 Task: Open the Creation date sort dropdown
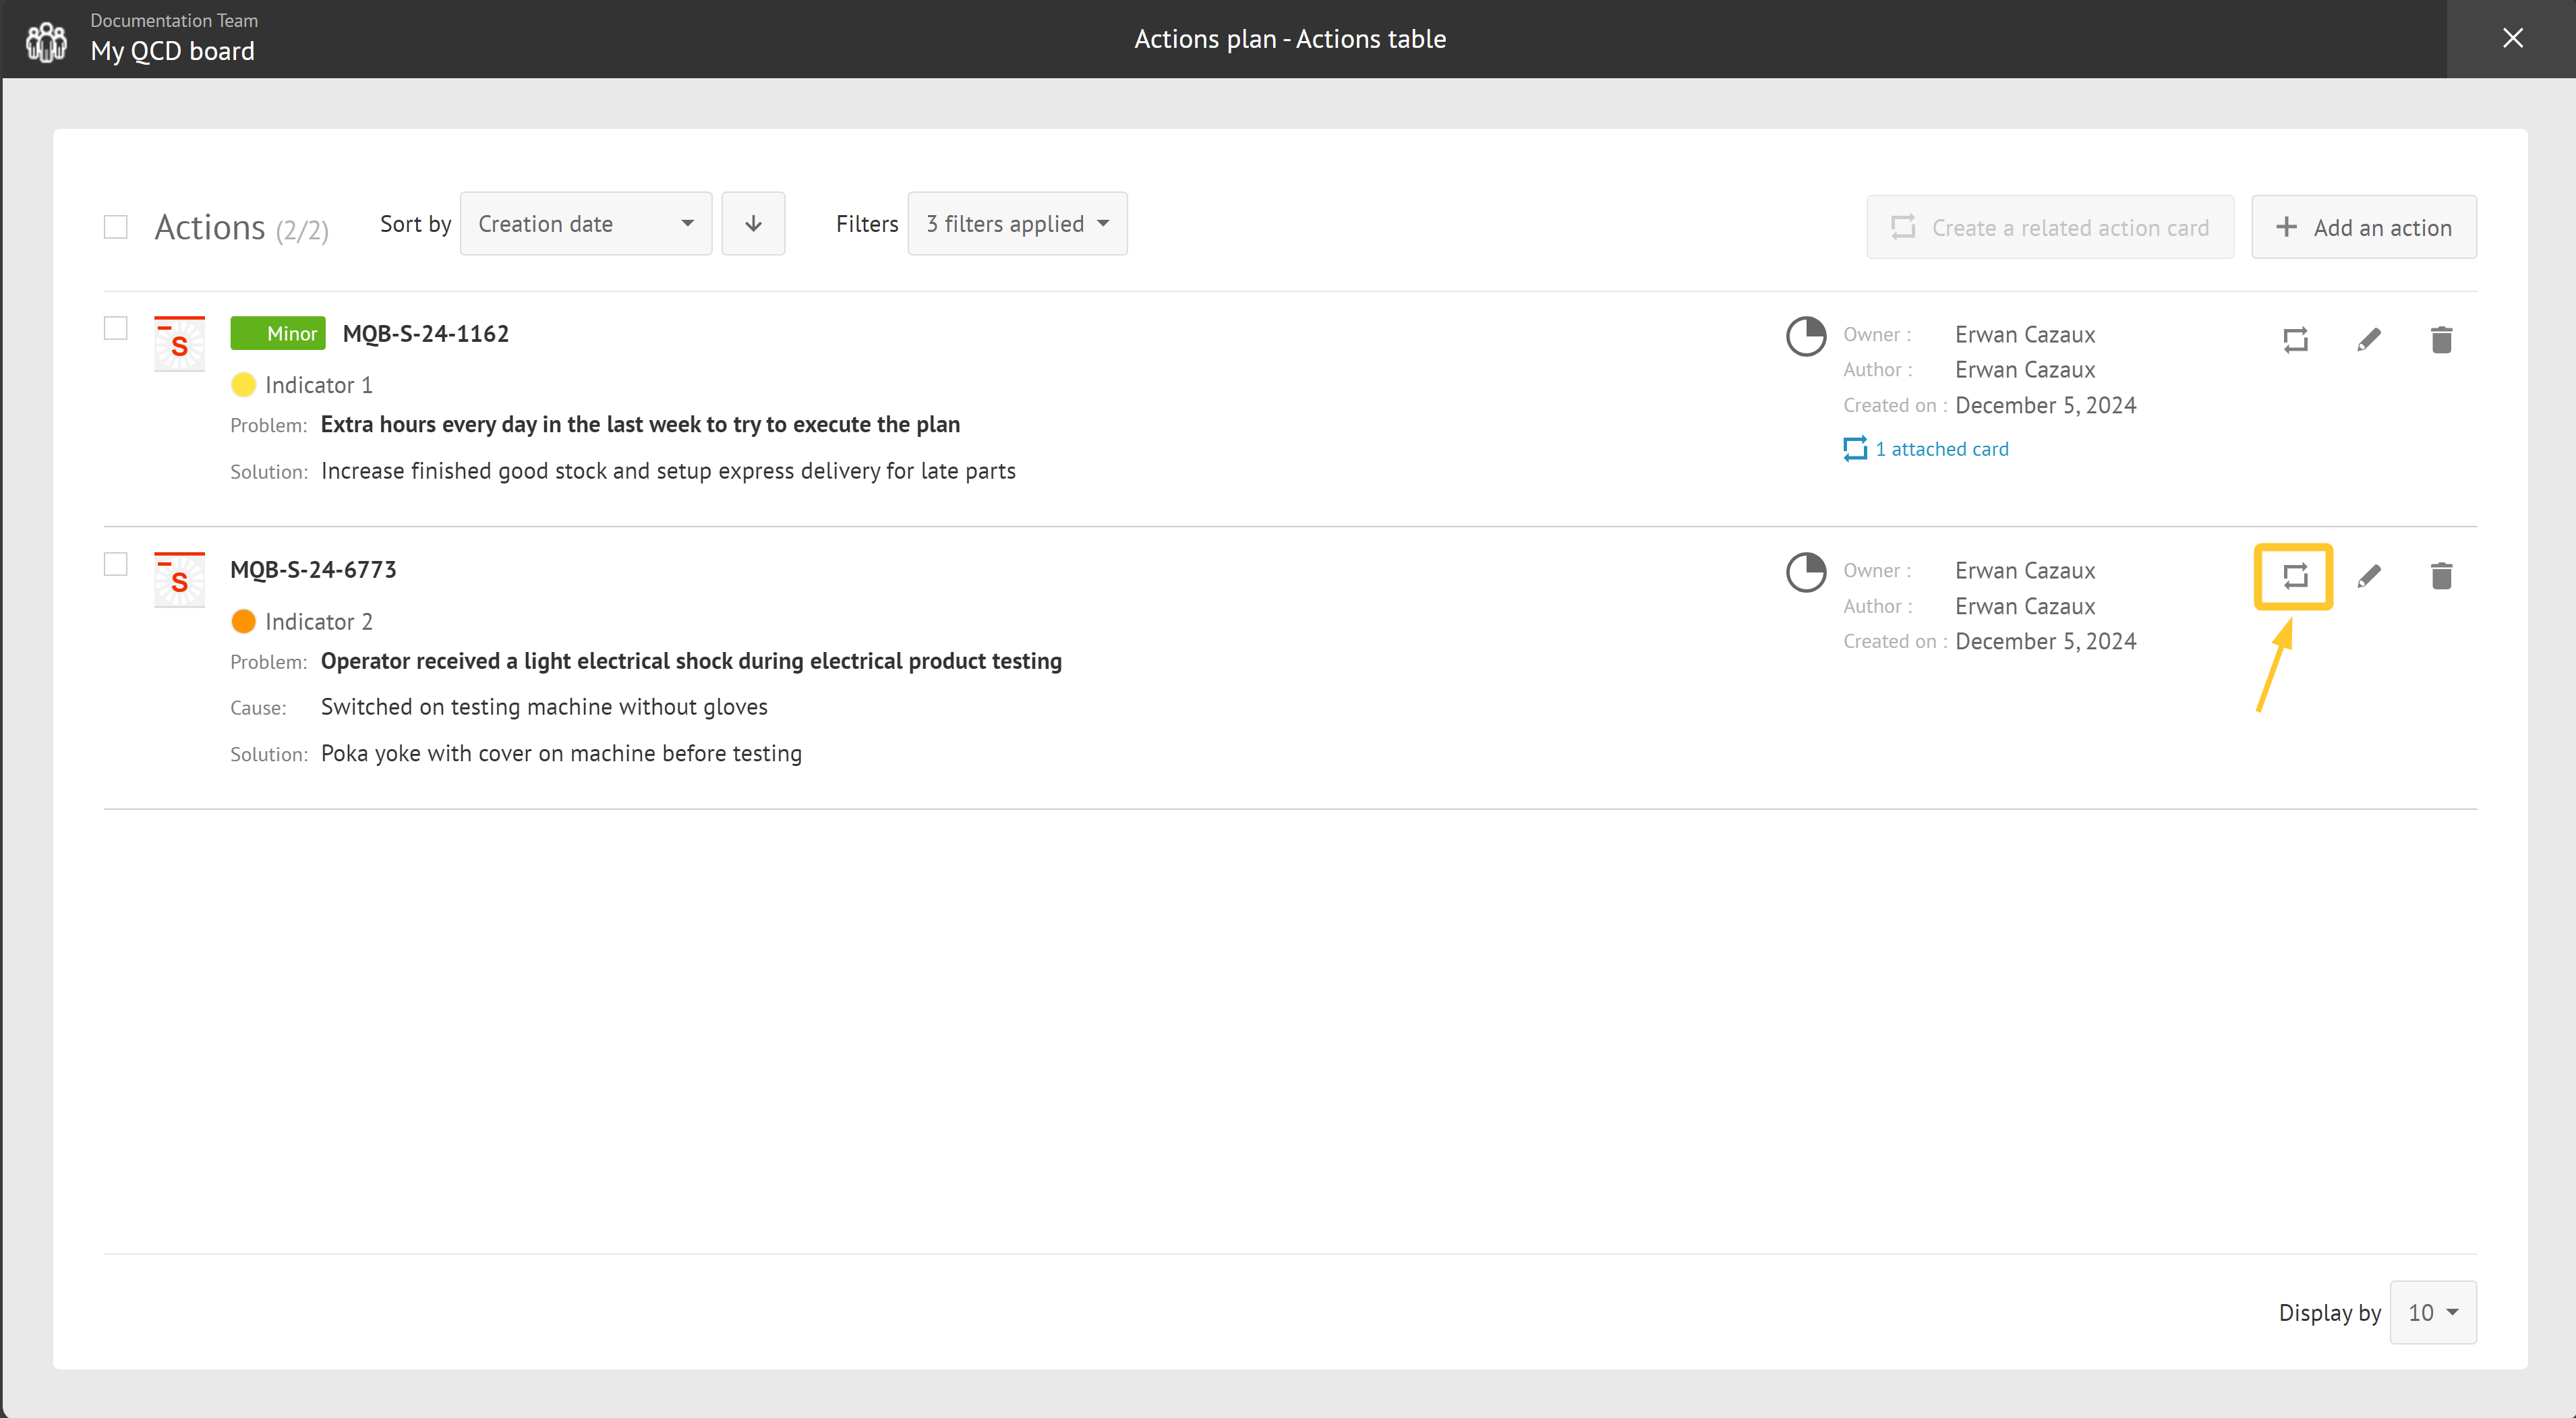586,224
